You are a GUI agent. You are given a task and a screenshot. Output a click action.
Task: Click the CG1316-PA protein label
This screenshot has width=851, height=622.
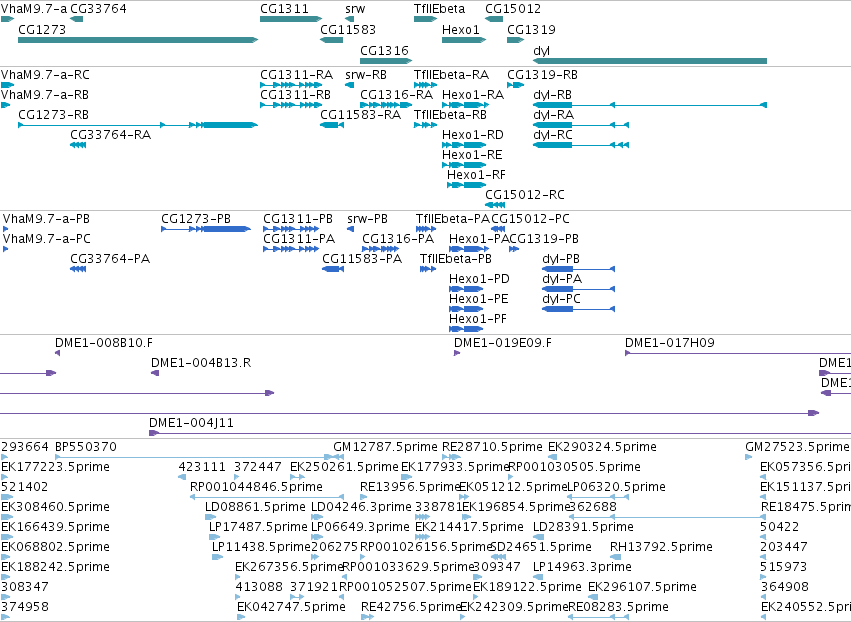pos(398,239)
